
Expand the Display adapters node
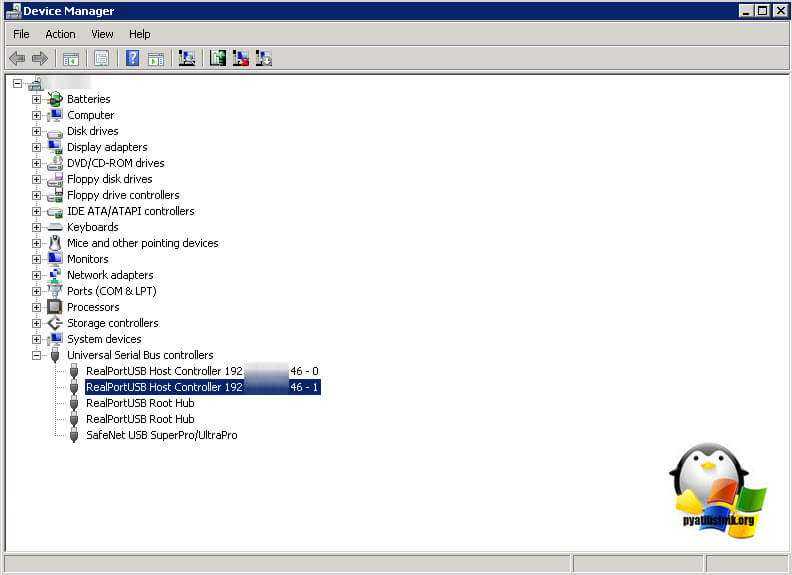click(x=36, y=148)
